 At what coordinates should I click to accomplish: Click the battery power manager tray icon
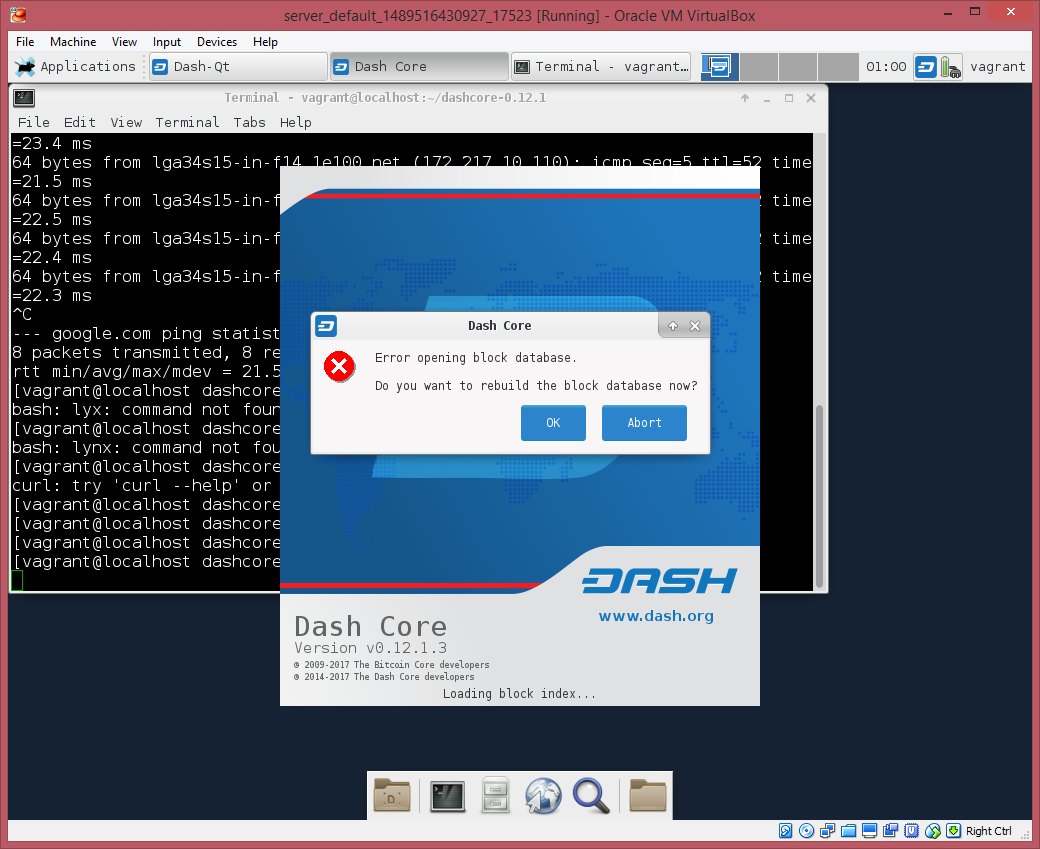tap(950, 67)
